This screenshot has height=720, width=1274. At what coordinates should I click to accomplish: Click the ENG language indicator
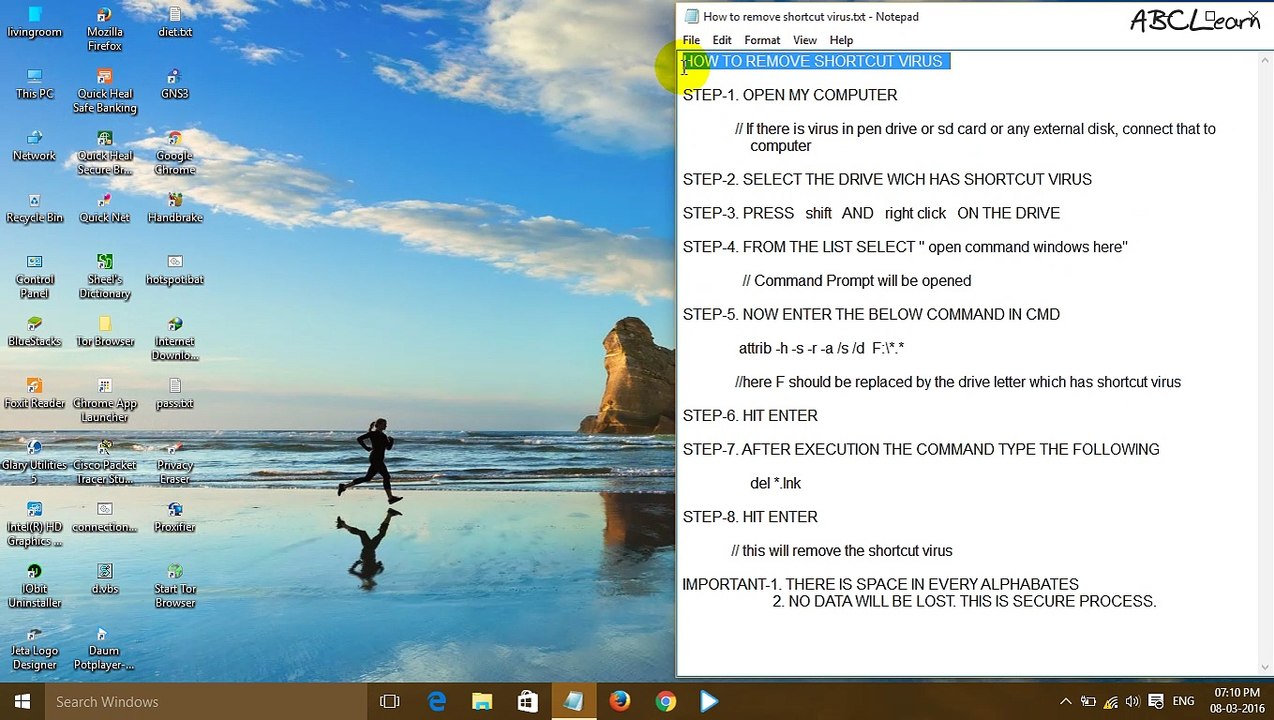pyautogui.click(x=1183, y=702)
